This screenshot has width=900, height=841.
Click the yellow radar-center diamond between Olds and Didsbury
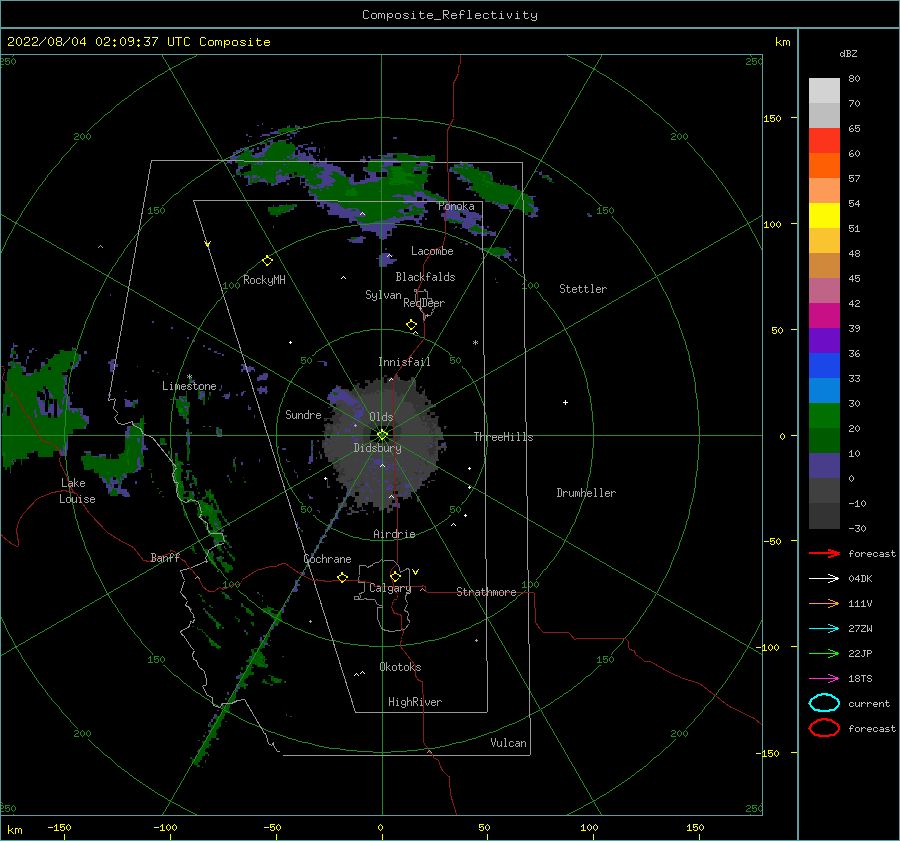[382, 435]
